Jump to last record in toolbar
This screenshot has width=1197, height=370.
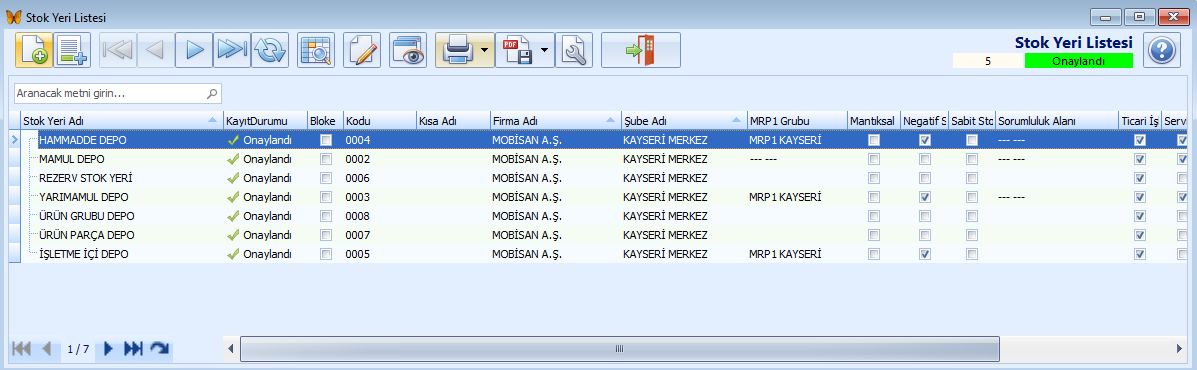coord(232,50)
